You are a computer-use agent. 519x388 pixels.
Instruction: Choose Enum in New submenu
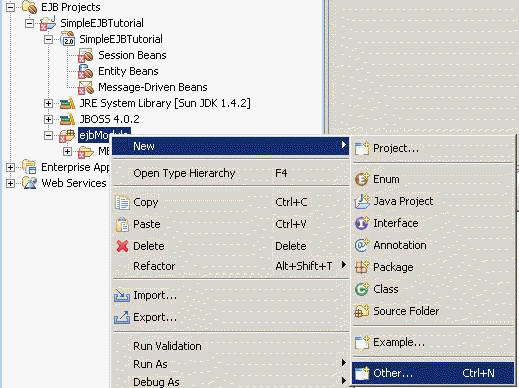coord(433,179)
